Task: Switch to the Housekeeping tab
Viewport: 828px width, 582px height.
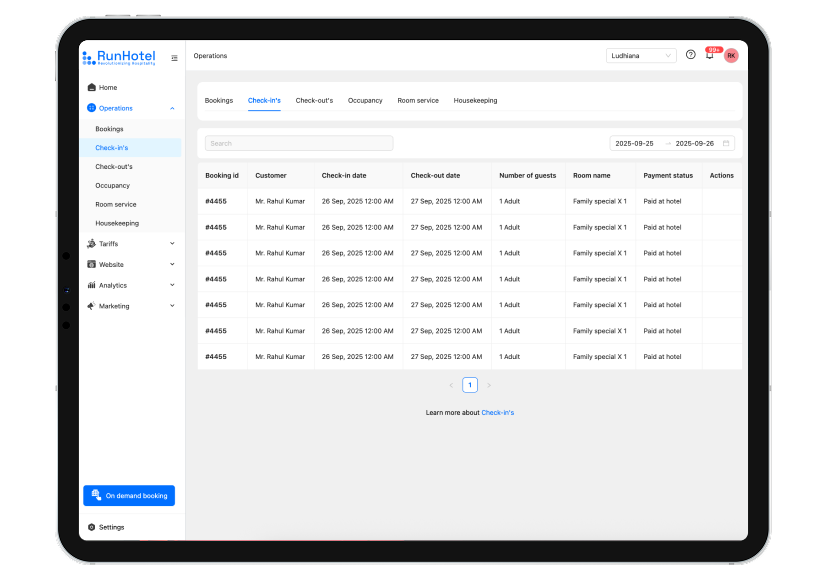Action: 475,100
